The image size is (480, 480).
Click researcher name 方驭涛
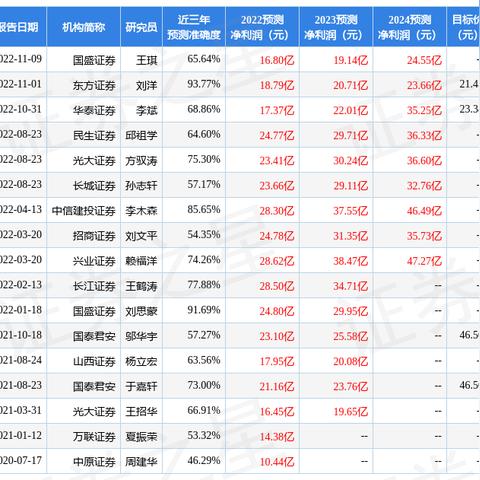pos(141,161)
